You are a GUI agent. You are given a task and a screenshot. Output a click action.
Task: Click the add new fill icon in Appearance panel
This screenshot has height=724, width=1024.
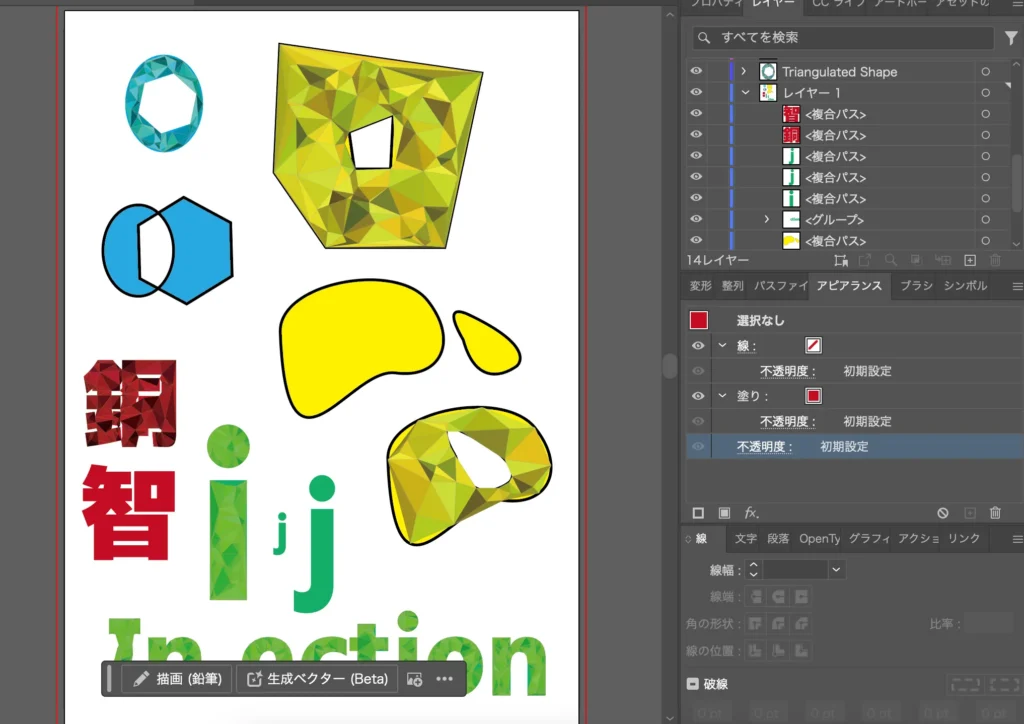[724, 513]
